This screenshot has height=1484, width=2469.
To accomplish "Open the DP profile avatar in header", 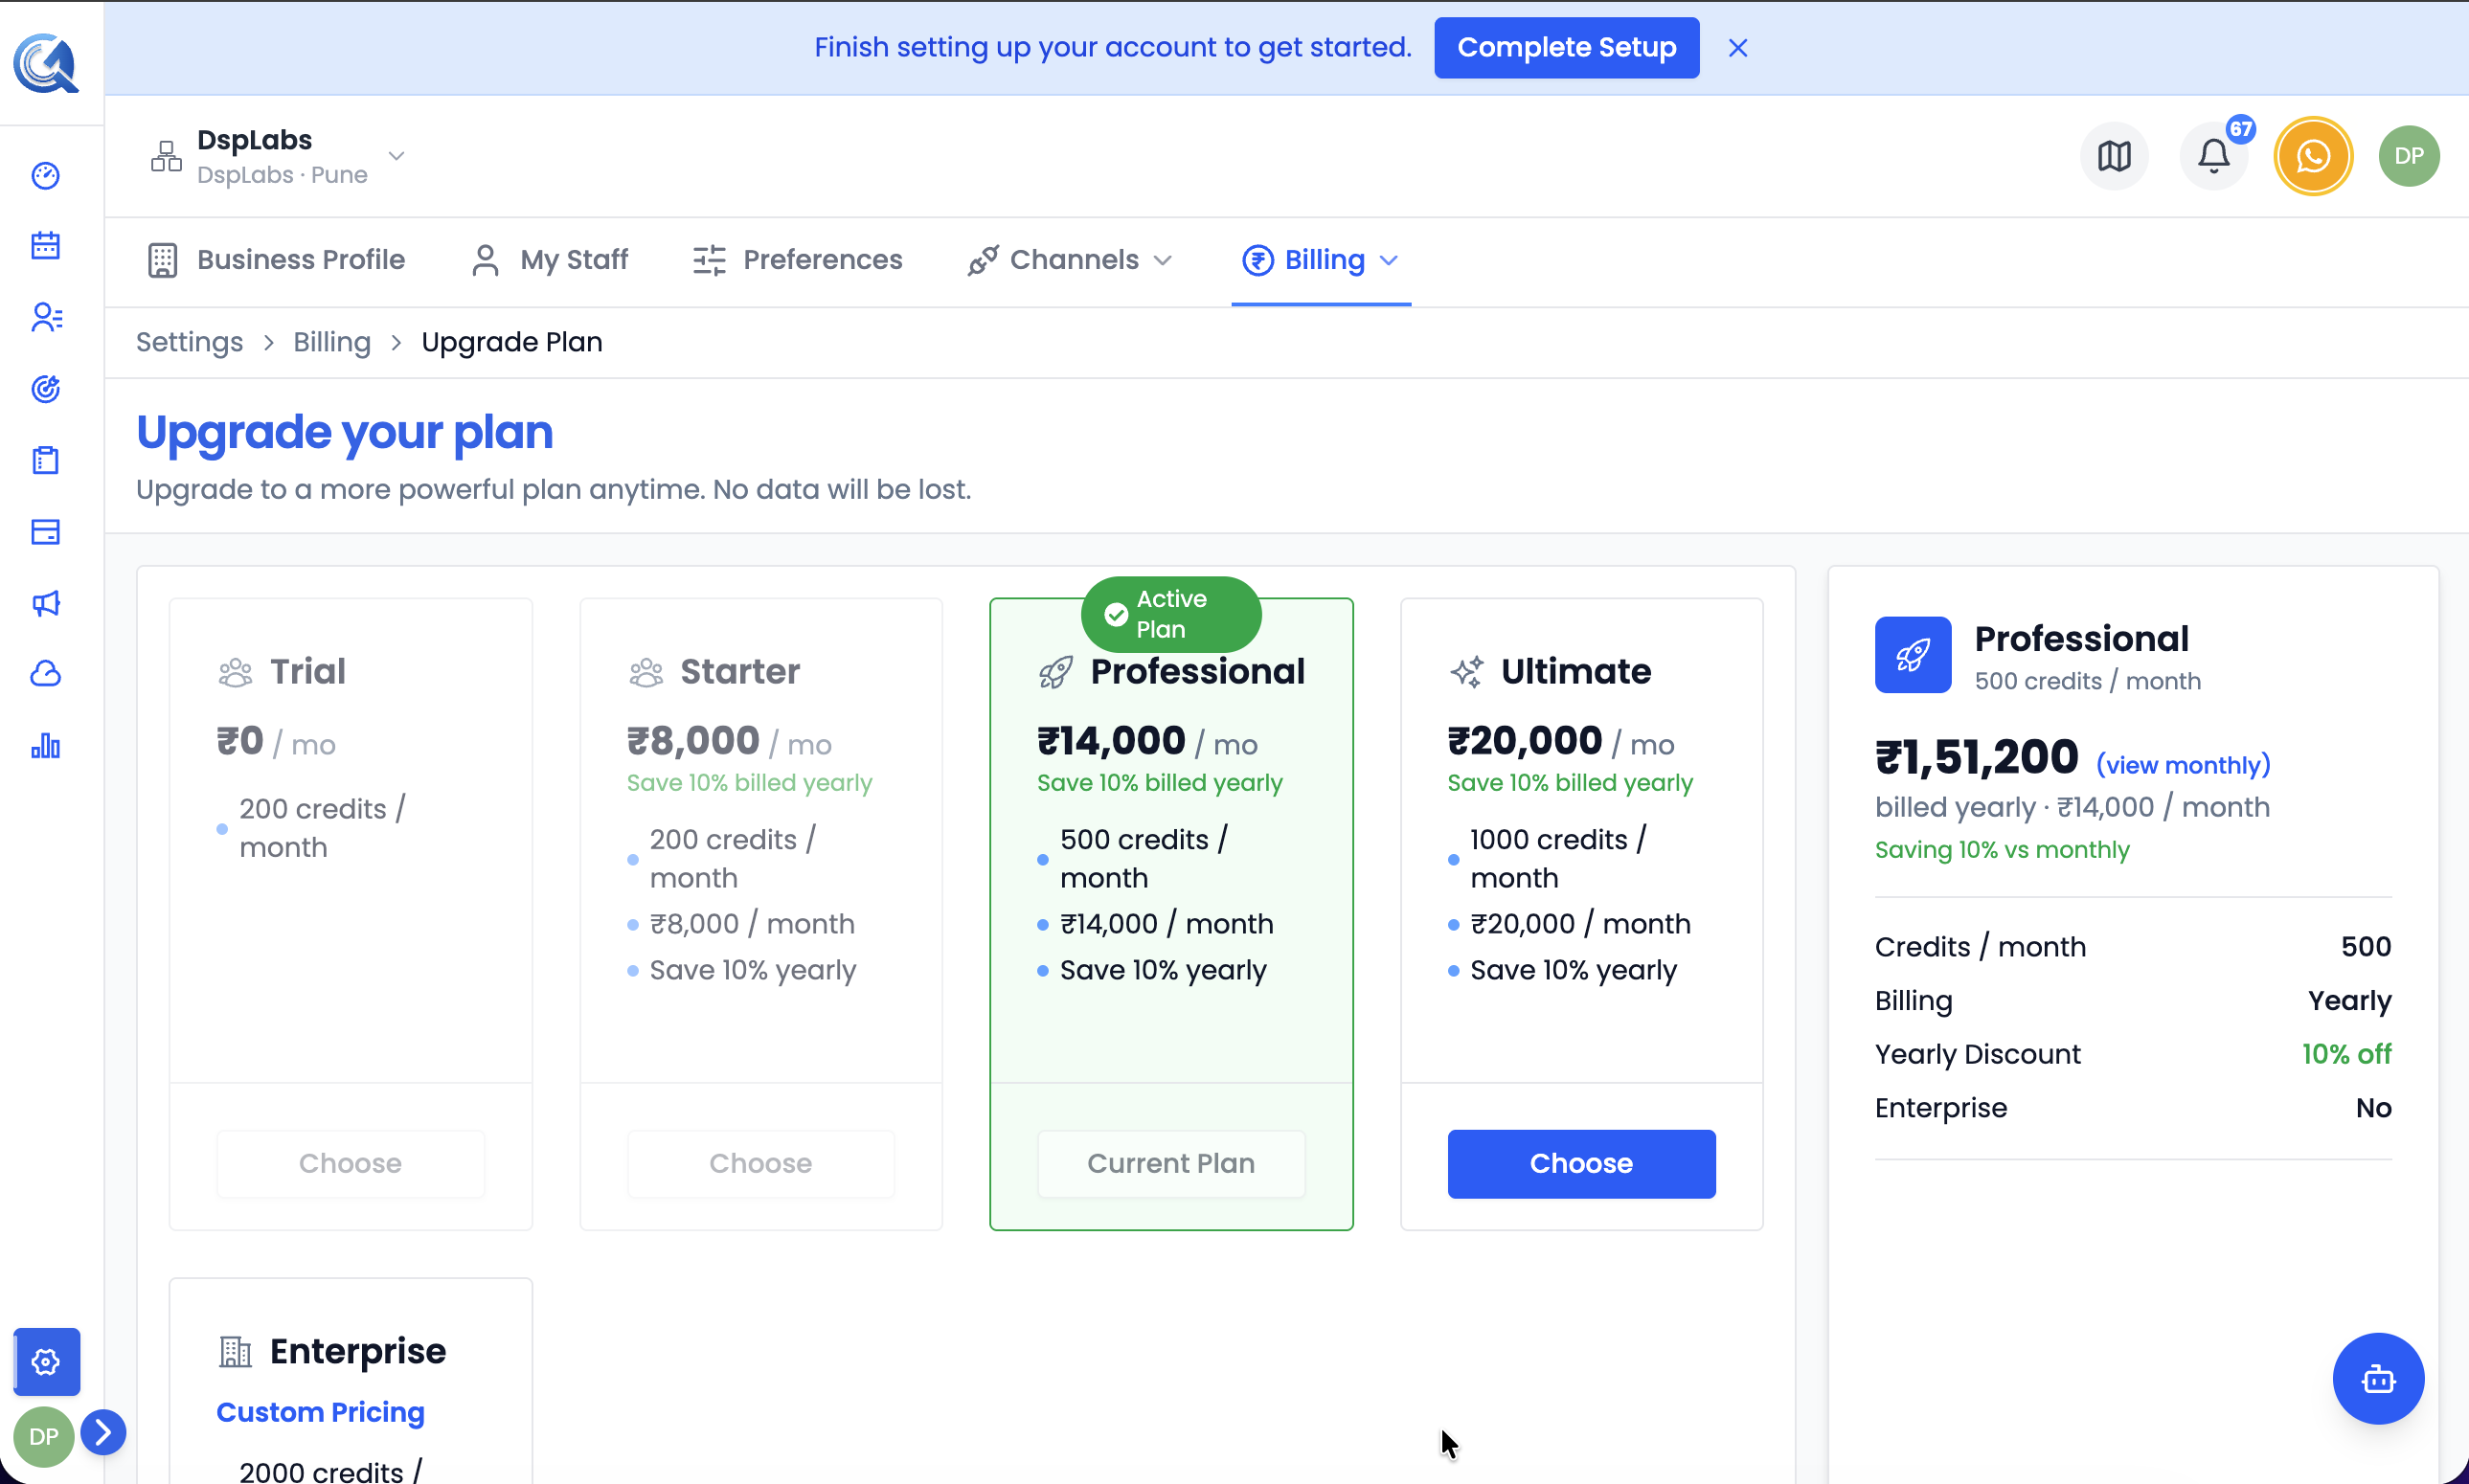I will 2409,156.
